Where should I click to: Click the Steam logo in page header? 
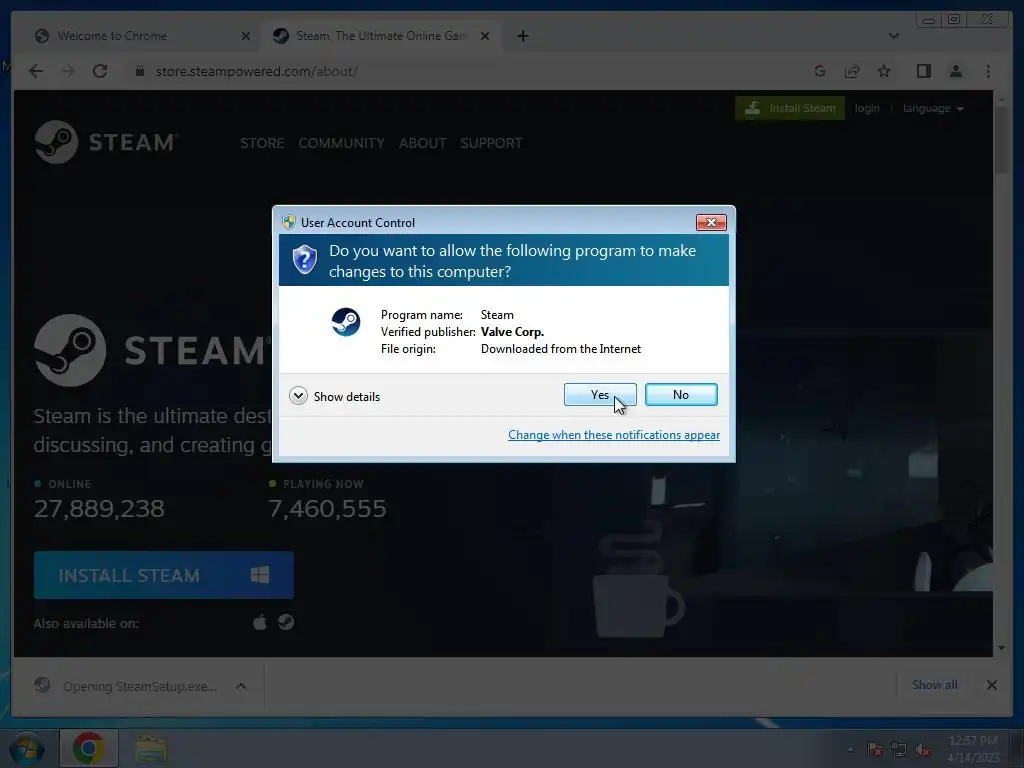[x=106, y=142]
